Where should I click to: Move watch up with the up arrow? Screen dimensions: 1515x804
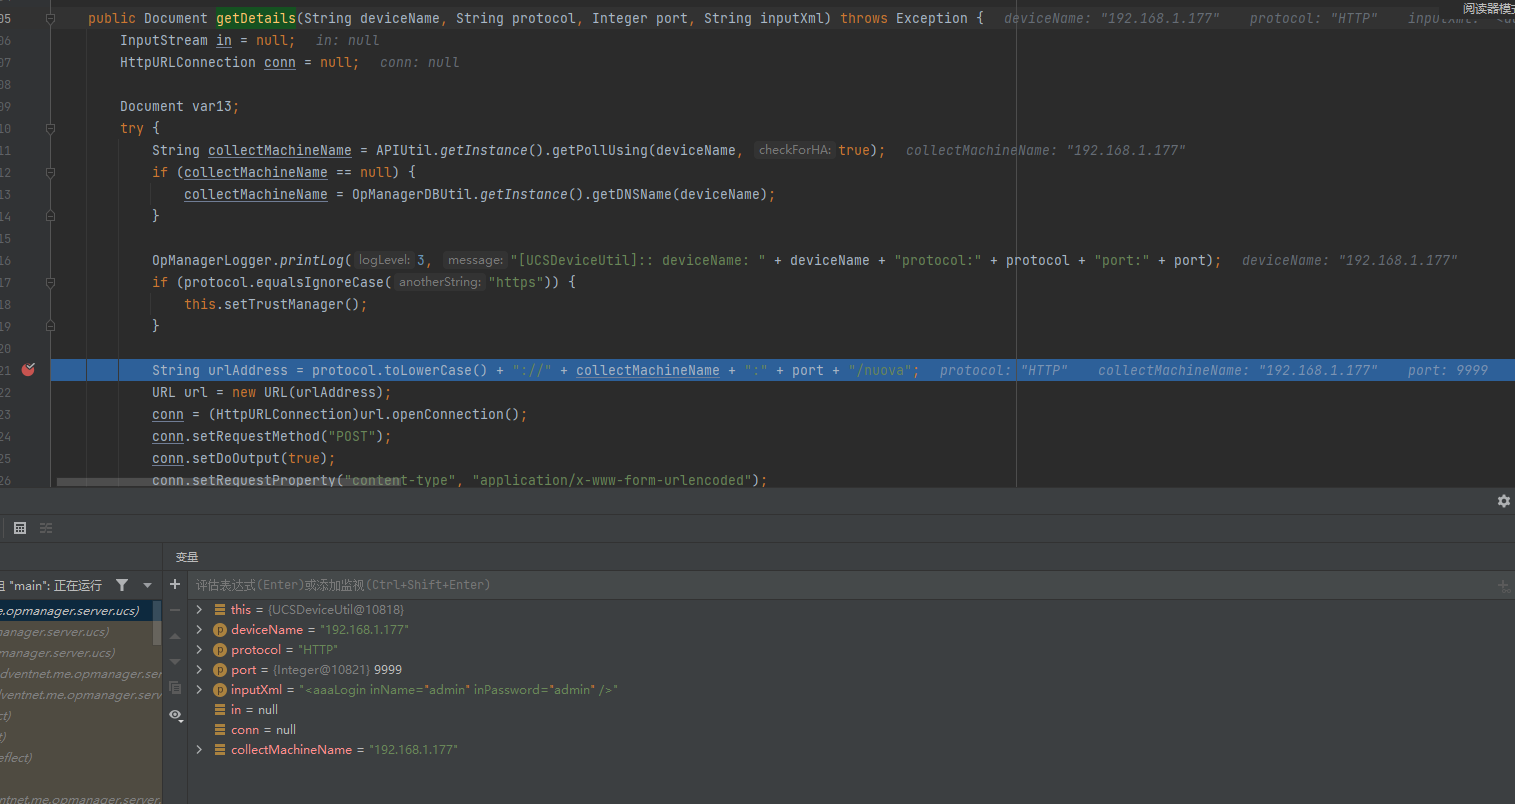tap(175, 636)
